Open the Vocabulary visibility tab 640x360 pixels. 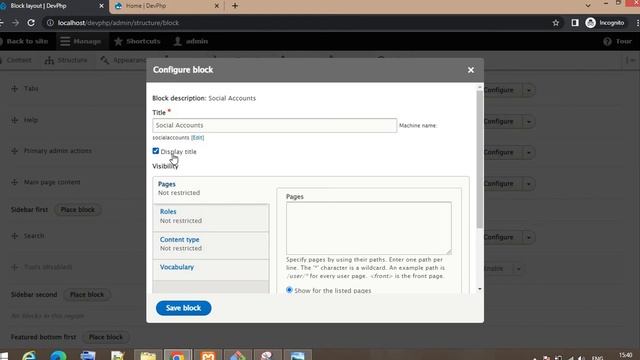tap(211, 269)
